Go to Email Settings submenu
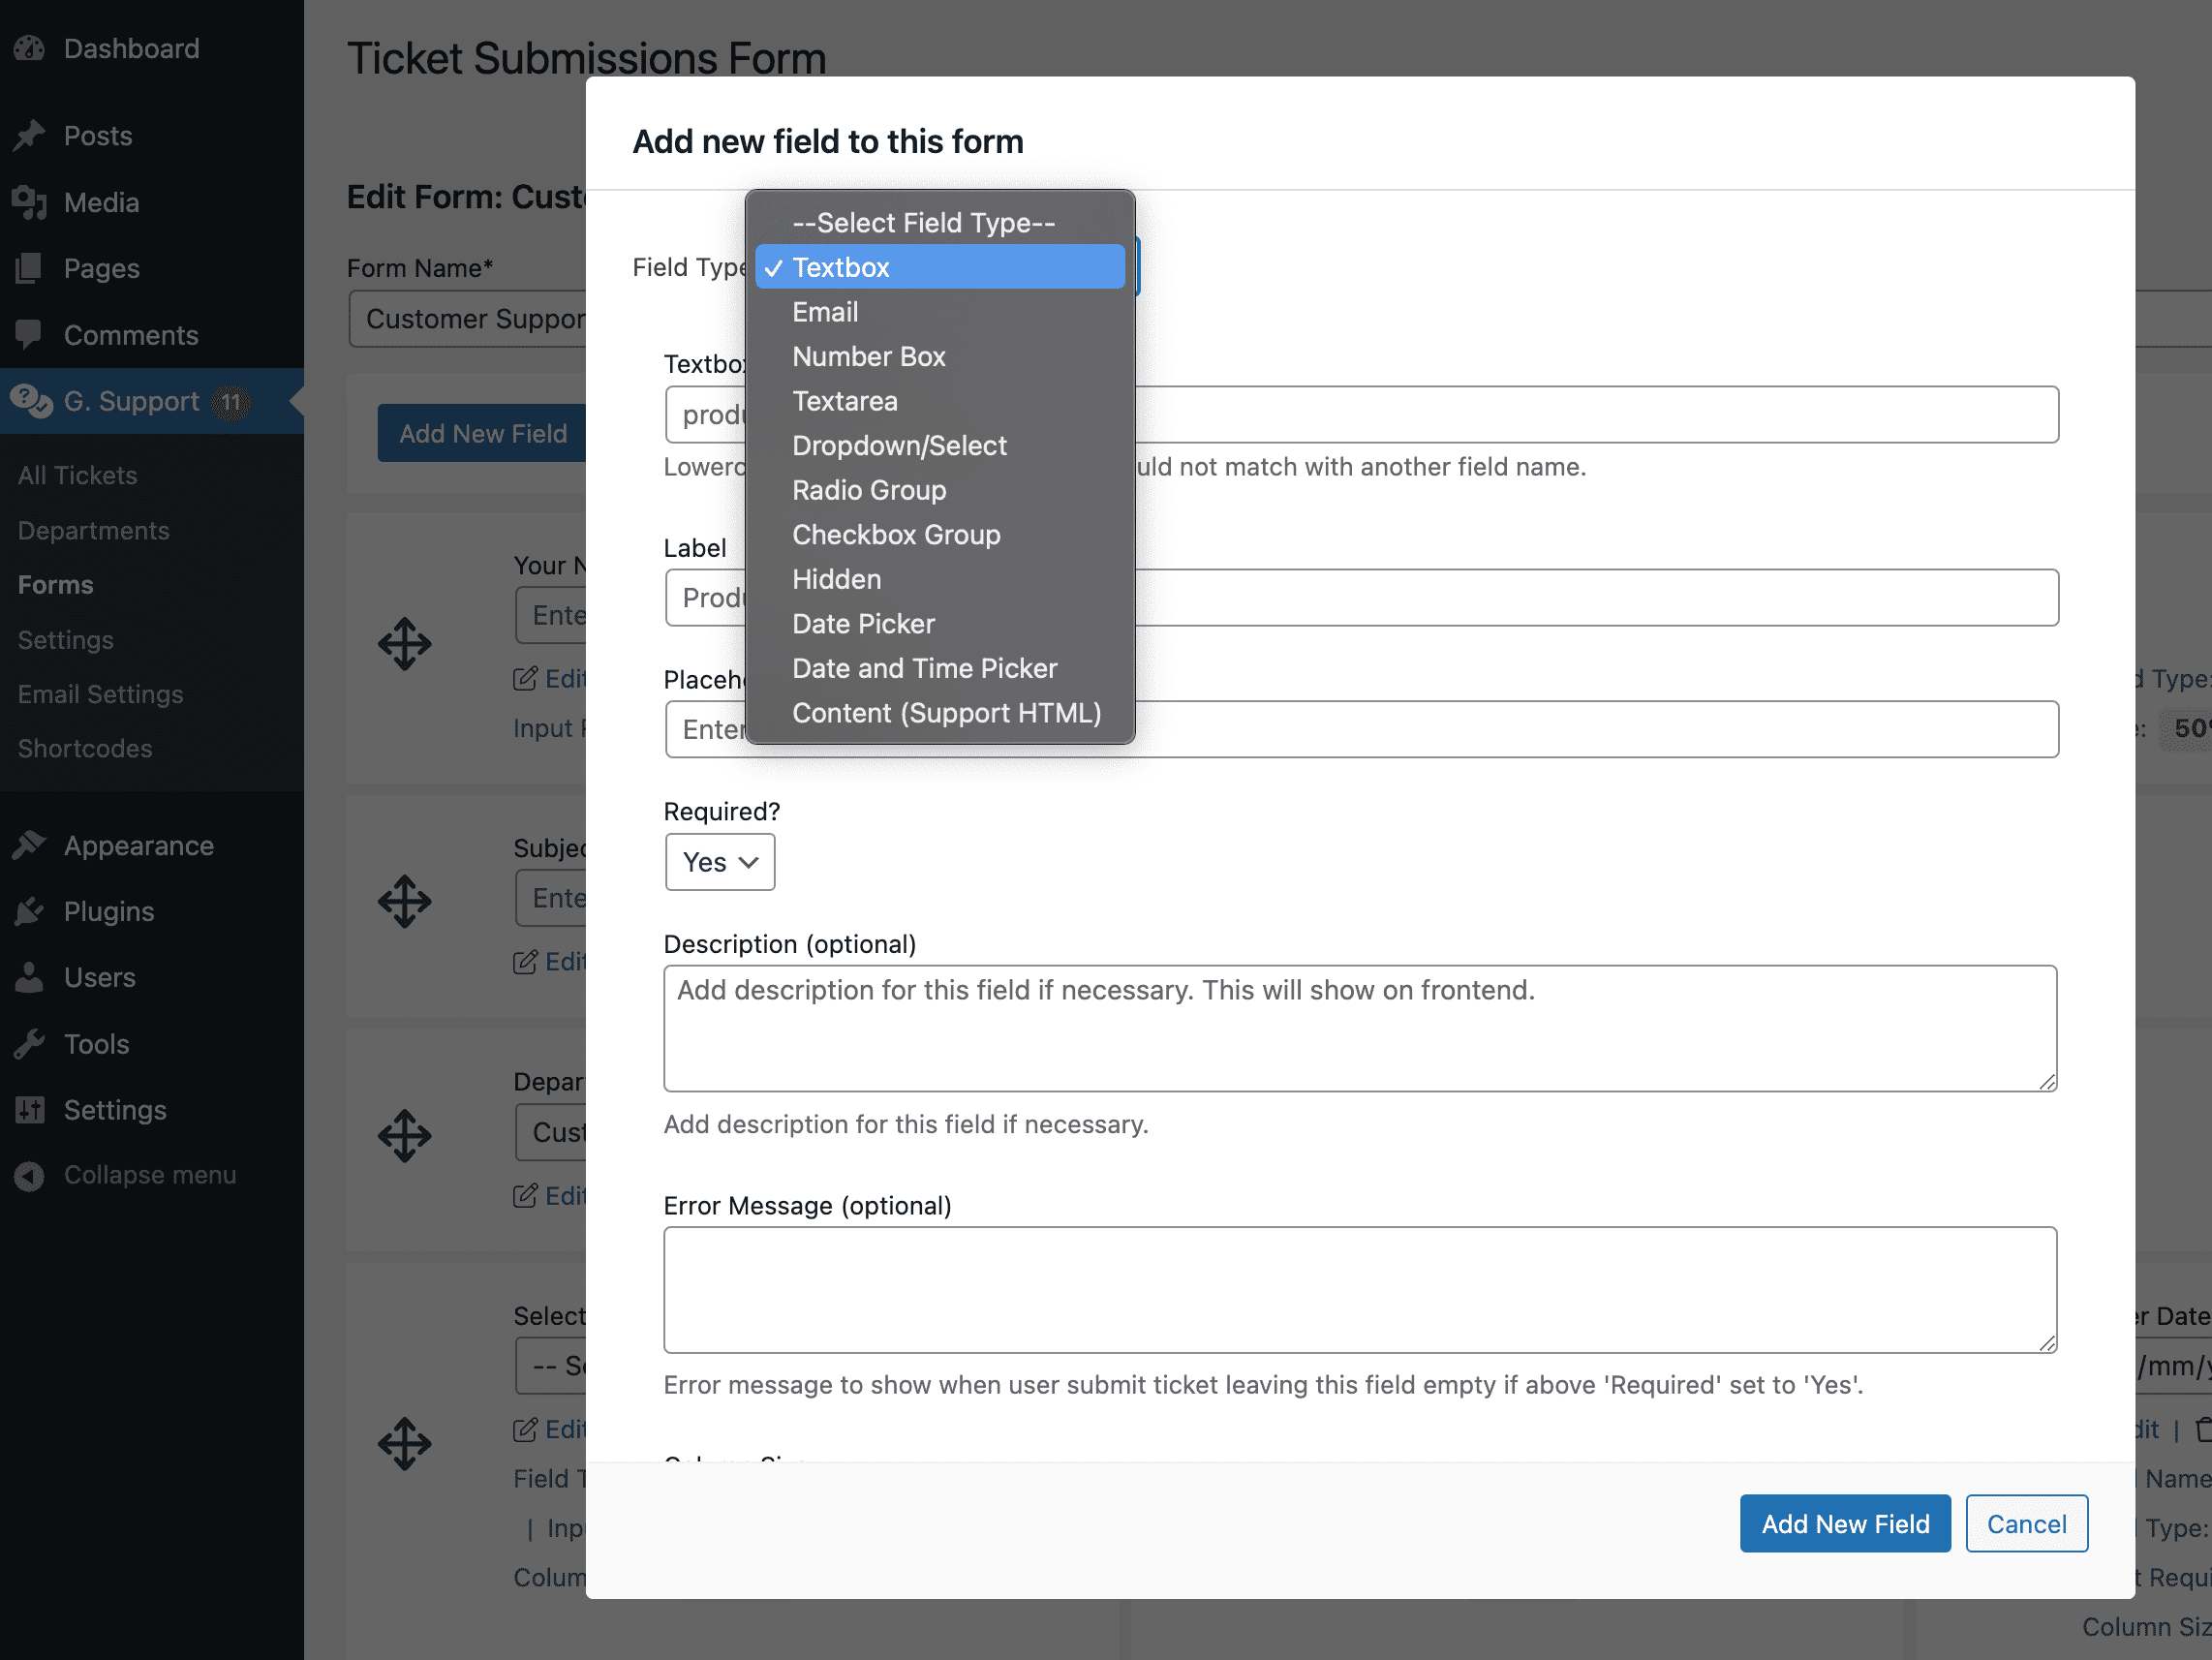This screenshot has width=2212, height=1660. pyautogui.click(x=100, y=694)
